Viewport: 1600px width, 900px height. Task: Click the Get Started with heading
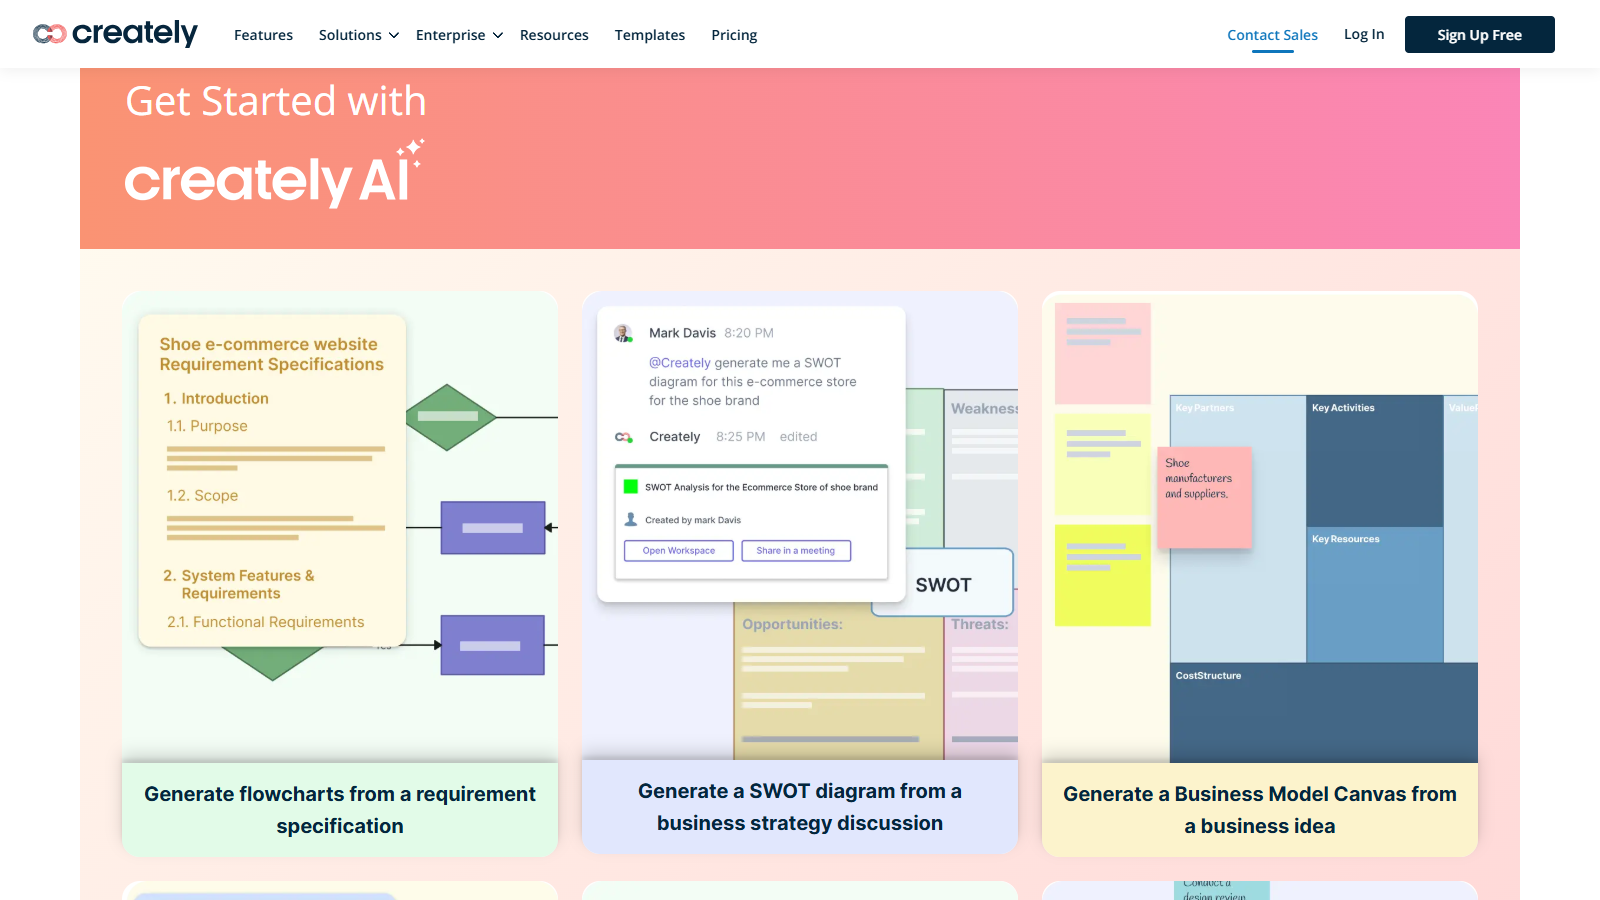tap(276, 101)
